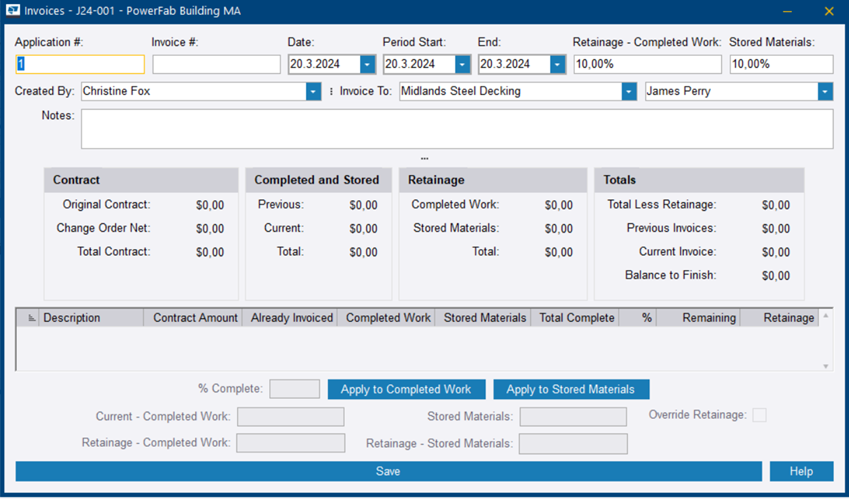Open the End date picker dropdown

(557, 64)
